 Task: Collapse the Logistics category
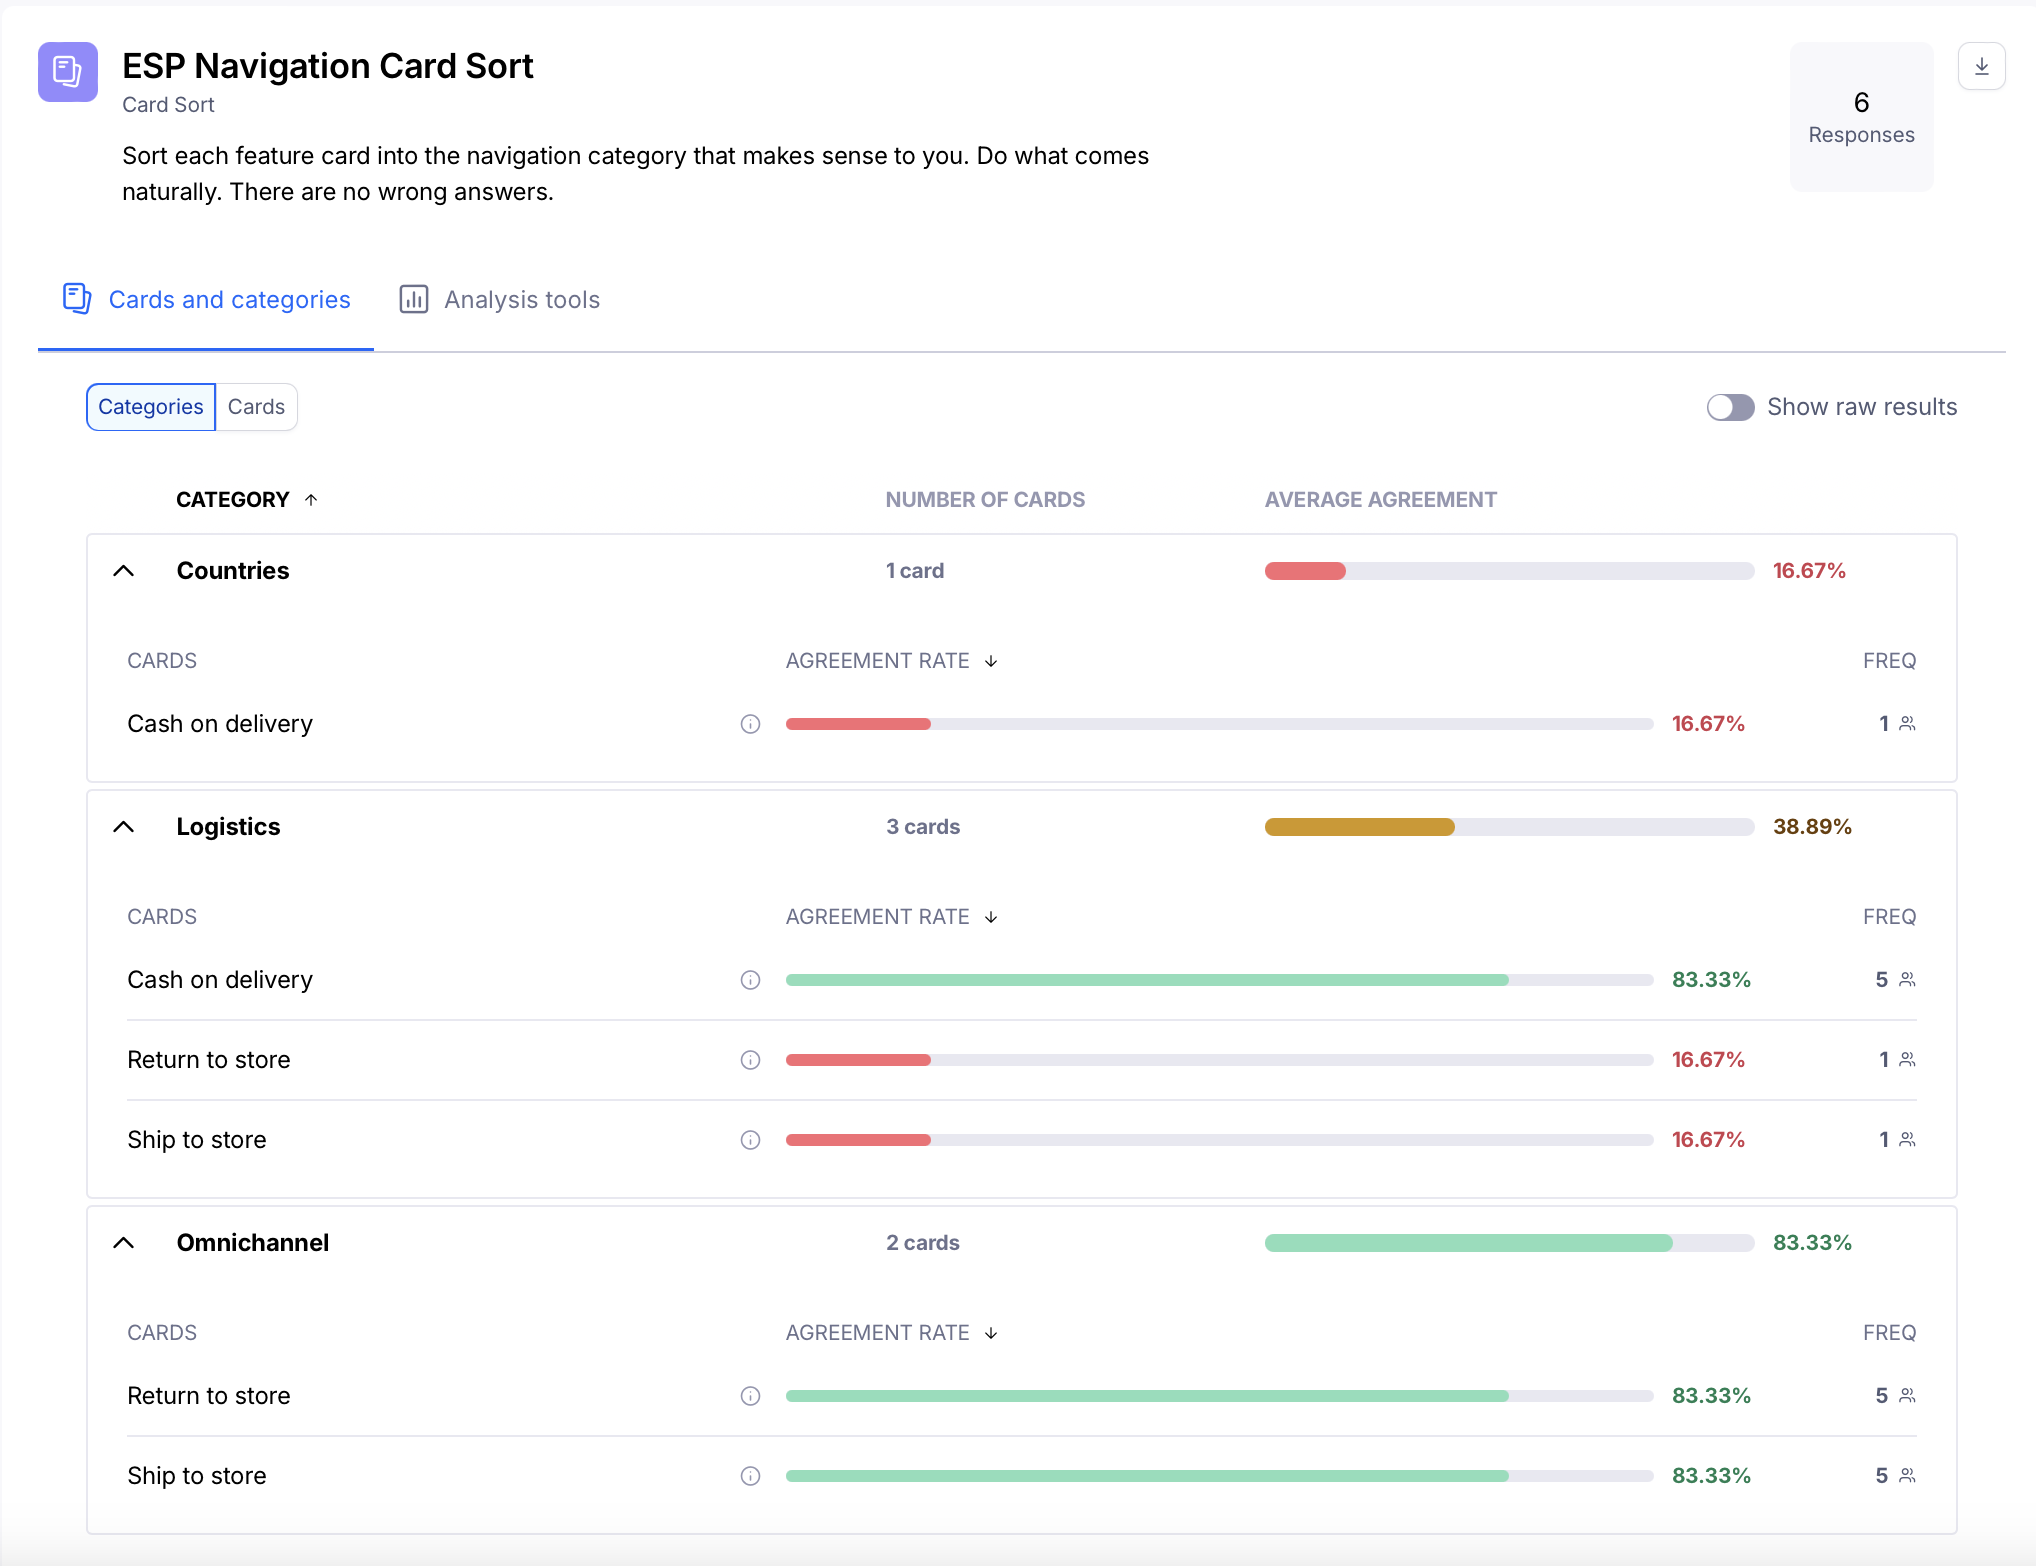(124, 827)
